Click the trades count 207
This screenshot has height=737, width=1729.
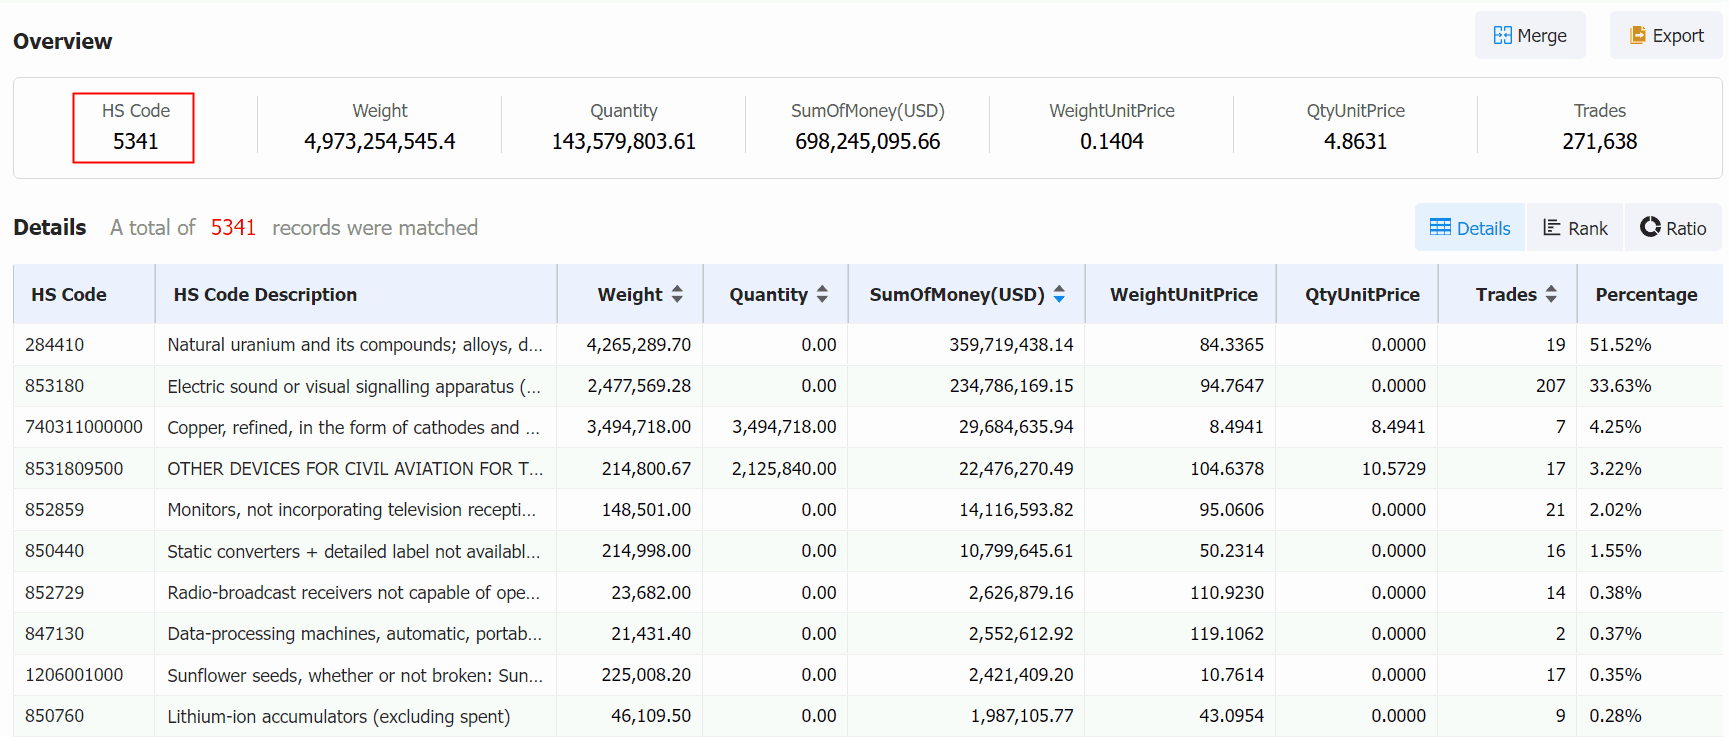point(1551,386)
